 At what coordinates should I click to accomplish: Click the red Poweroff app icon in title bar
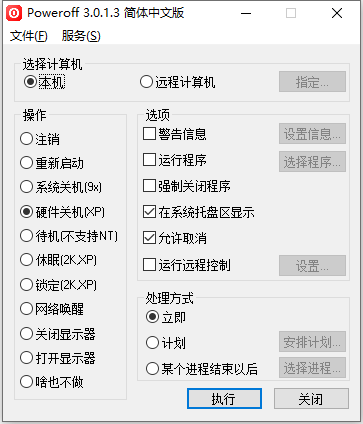pos(14,13)
